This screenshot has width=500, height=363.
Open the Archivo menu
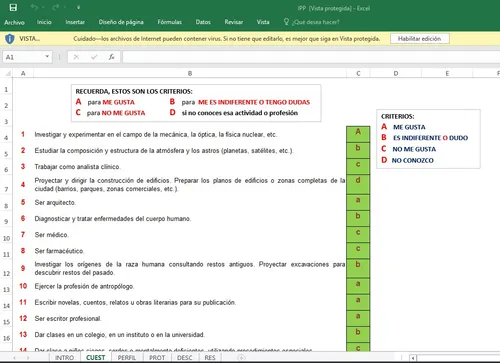14,22
